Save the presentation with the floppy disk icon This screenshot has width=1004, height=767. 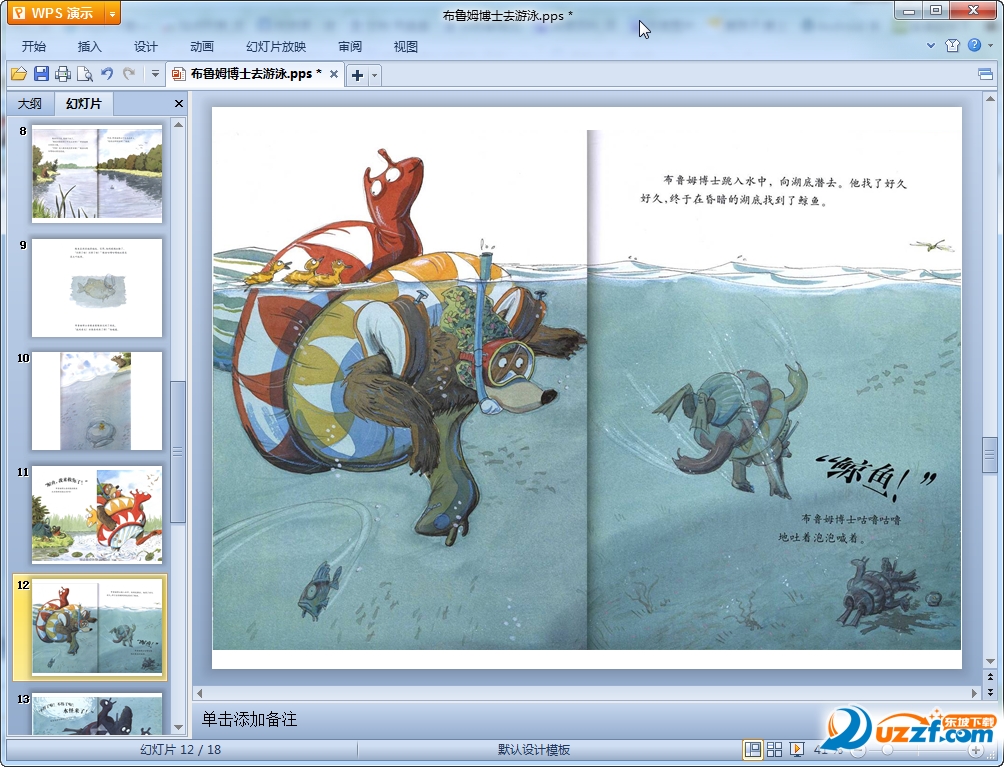pyautogui.click(x=41, y=74)
